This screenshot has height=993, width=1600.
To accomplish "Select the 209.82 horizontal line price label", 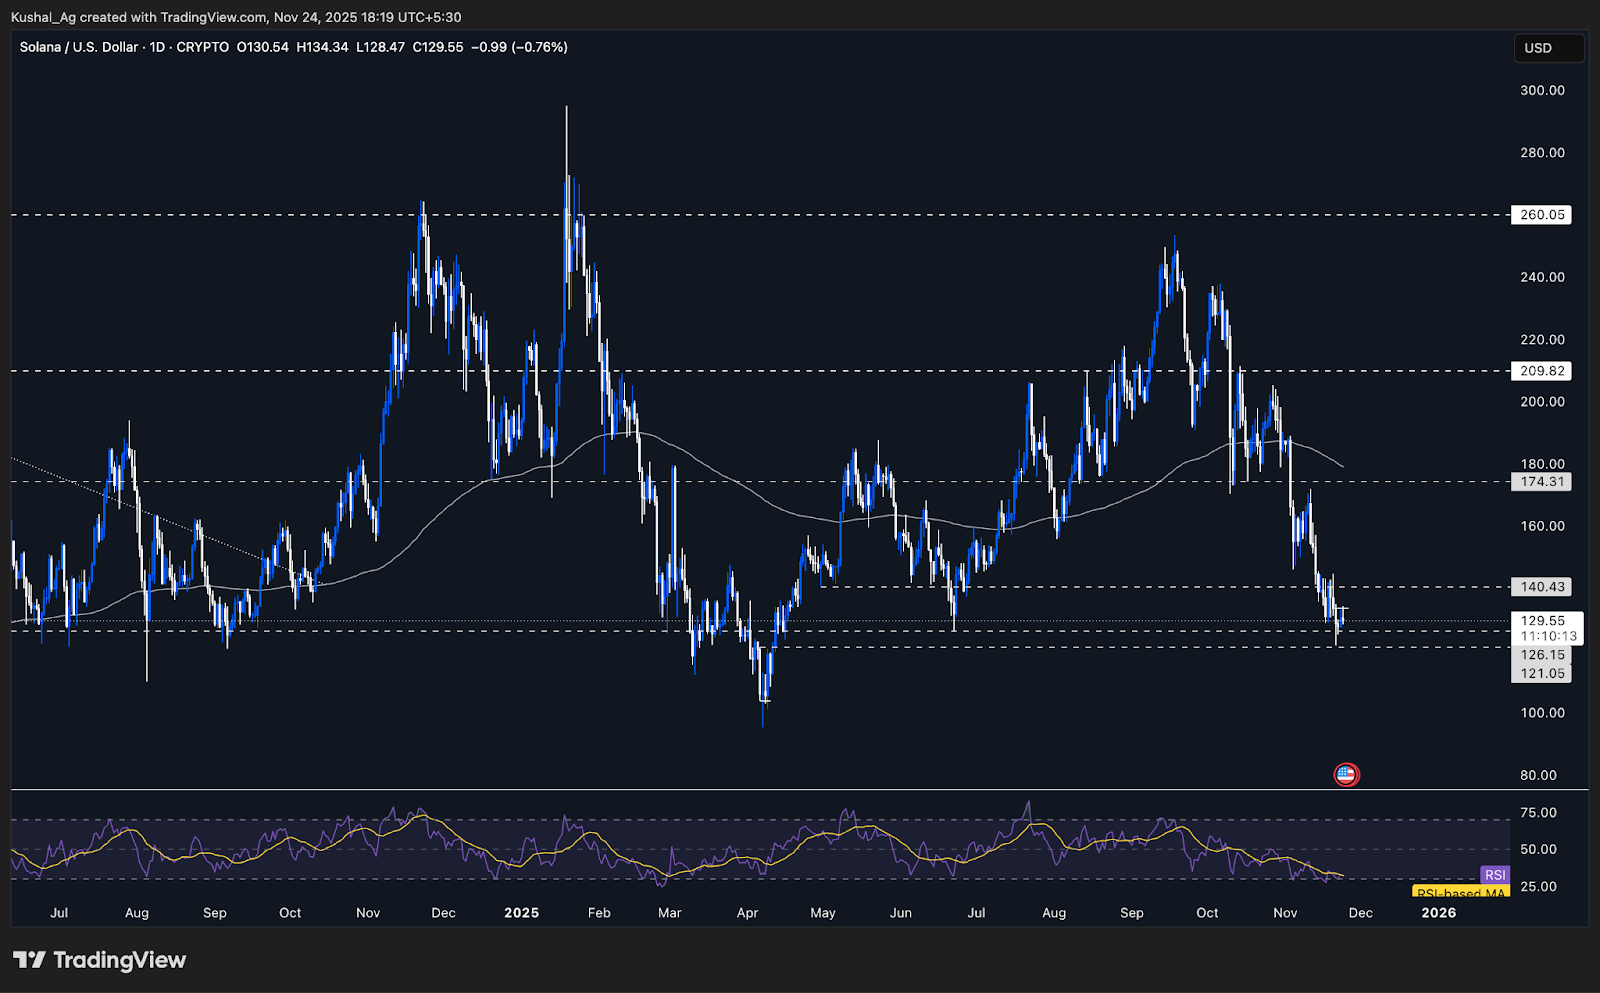I will 1541,371.
